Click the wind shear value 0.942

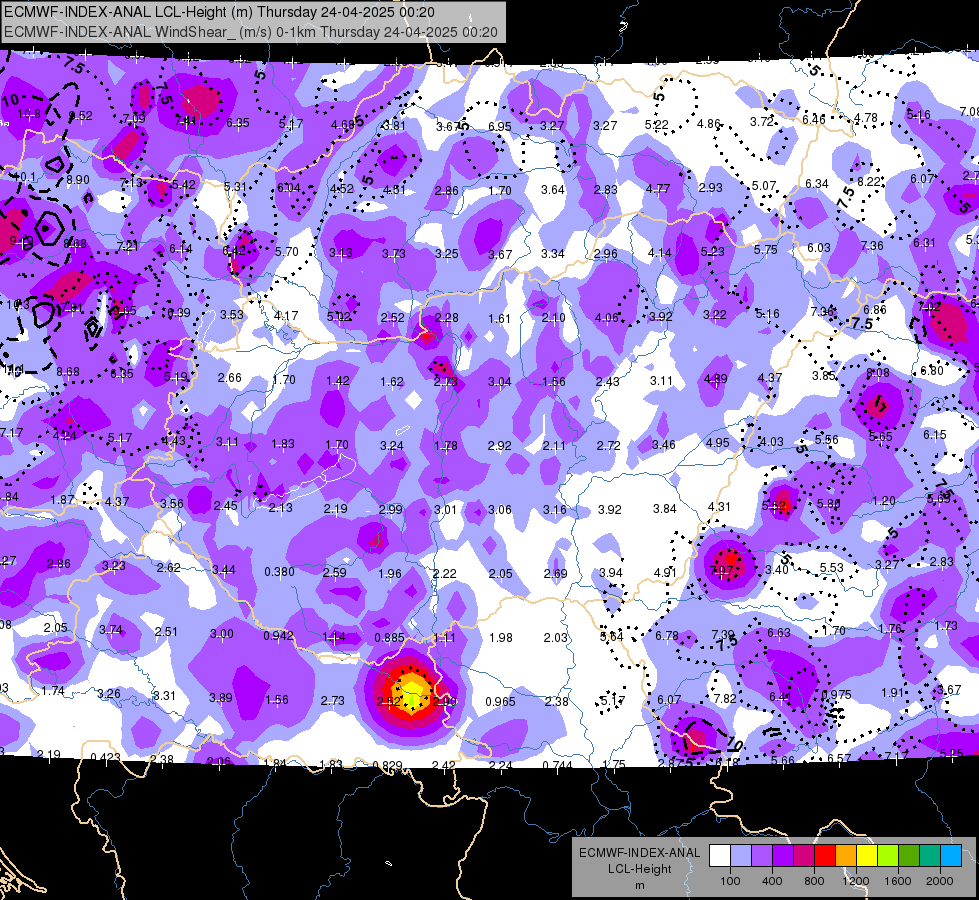(278, 636)
